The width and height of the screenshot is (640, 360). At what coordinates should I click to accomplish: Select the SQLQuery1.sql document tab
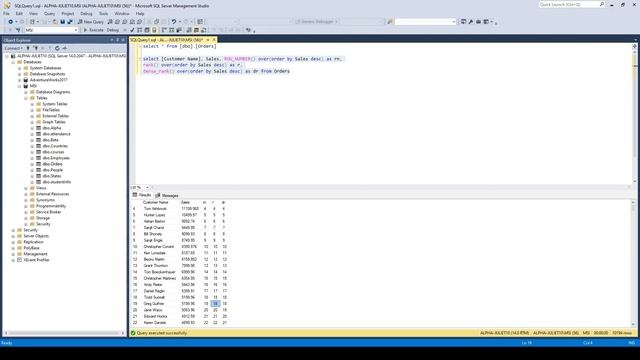[x=167, y=40]
